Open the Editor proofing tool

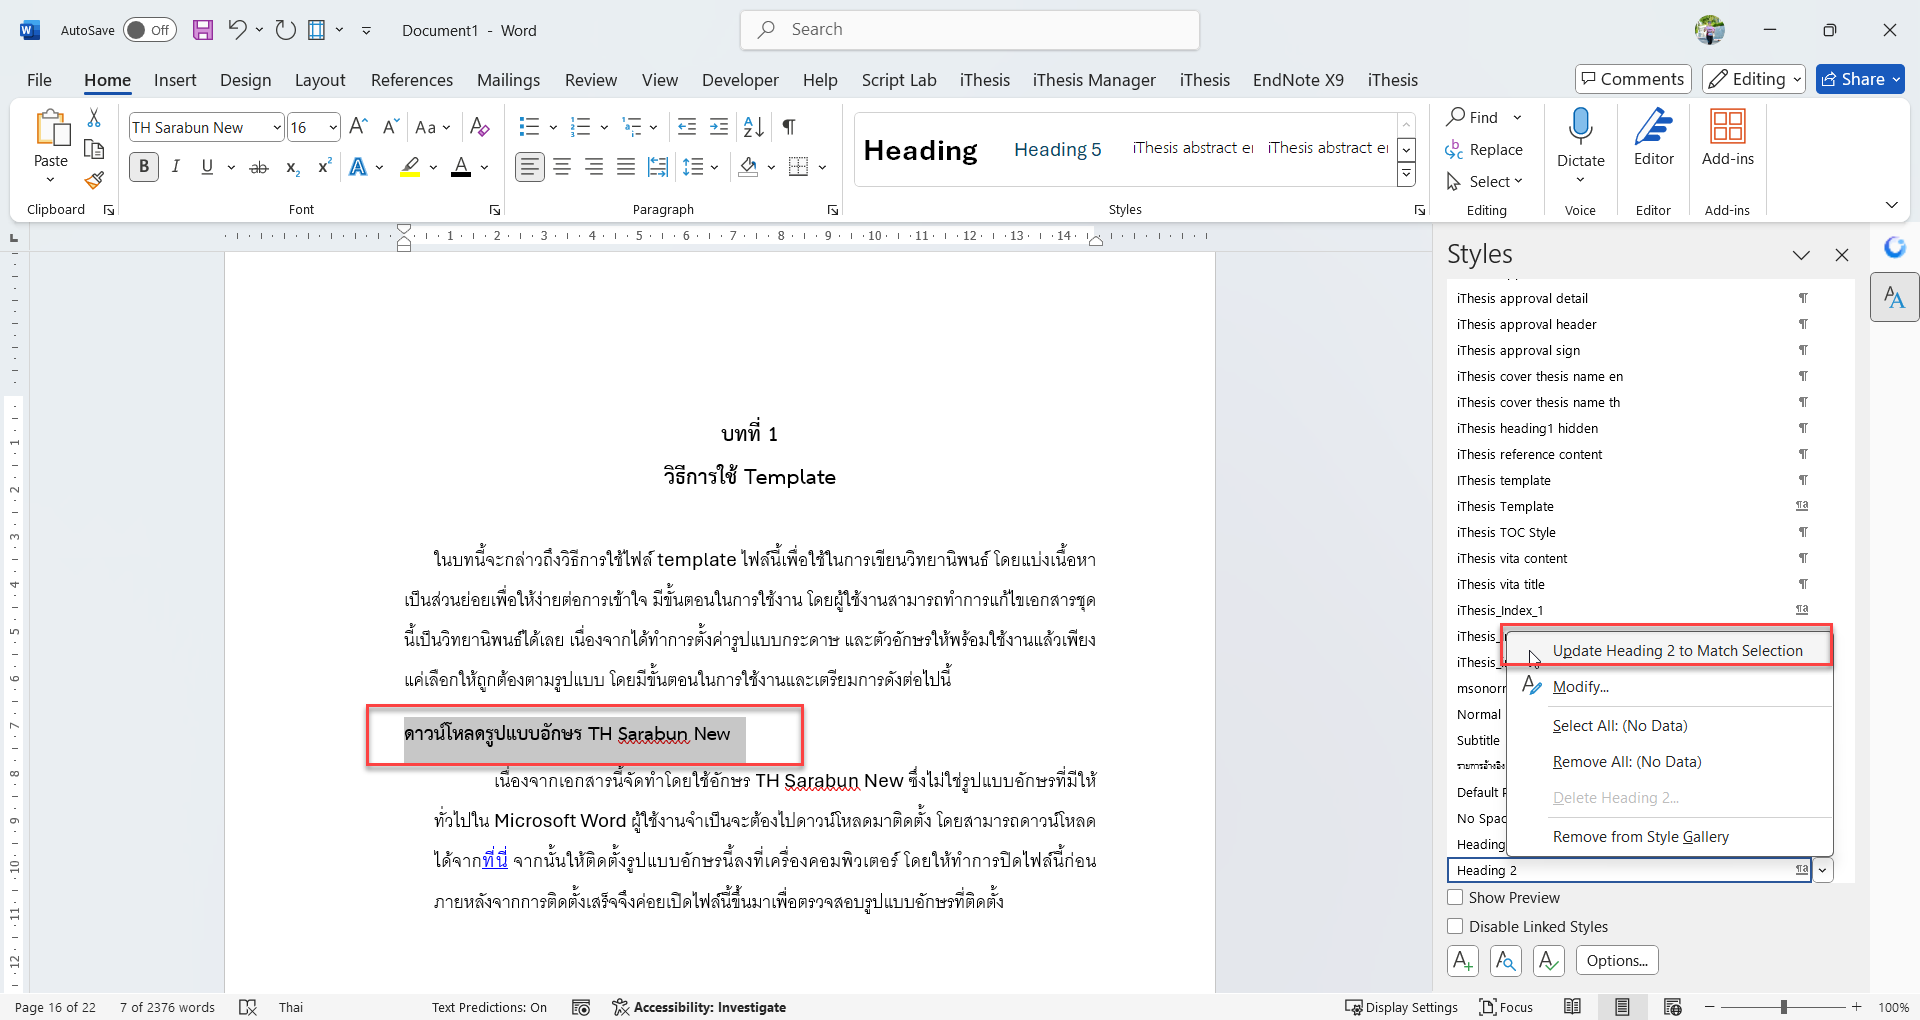pos(1654,140)
